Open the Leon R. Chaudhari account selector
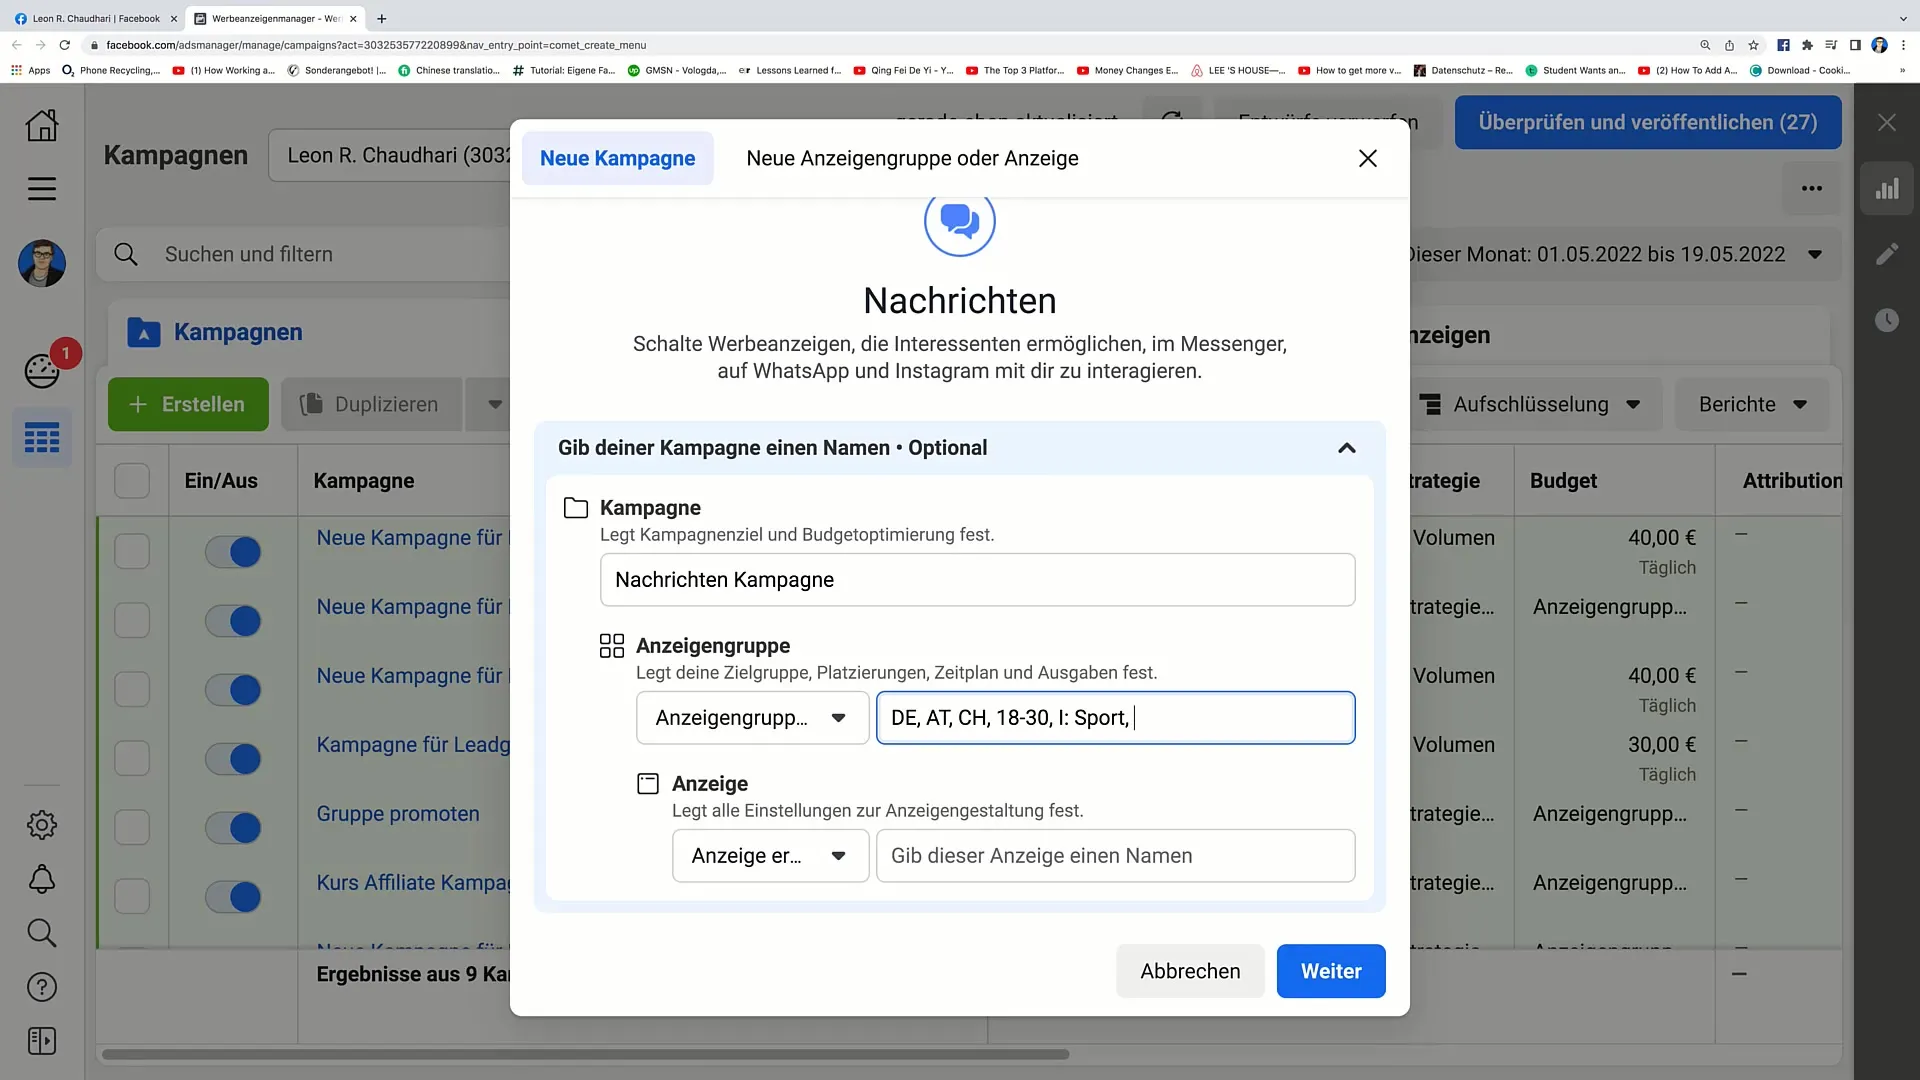The width and height of the screenshot is (1920, 1080). pyautogui.click(x=390, y=155)
